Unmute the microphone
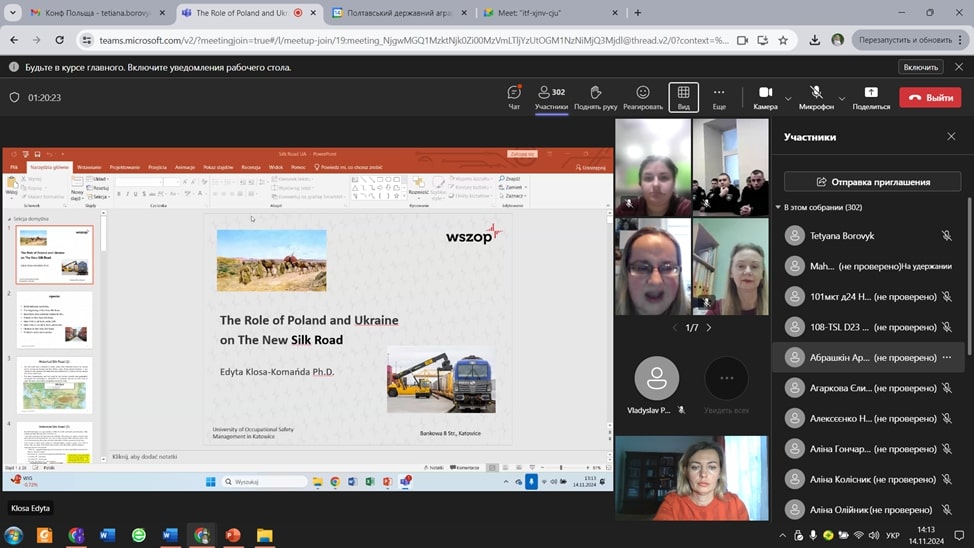The height and width of the screenshot is (548, 974). coord(816,98)
